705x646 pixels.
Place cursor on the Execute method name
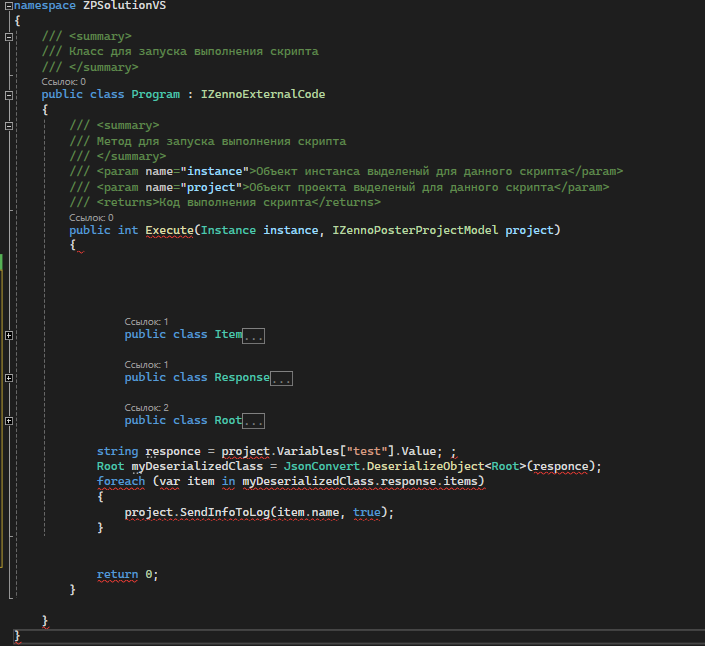[x=170, y=231]
